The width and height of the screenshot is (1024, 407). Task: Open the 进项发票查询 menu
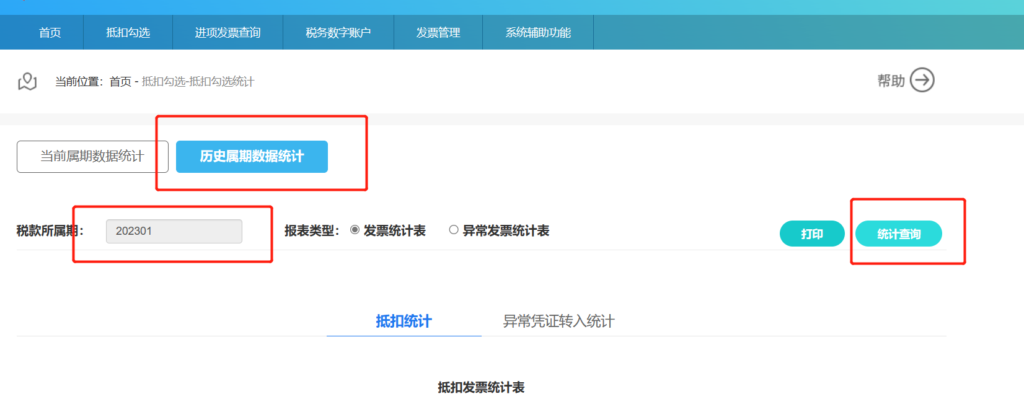[228, 33]
